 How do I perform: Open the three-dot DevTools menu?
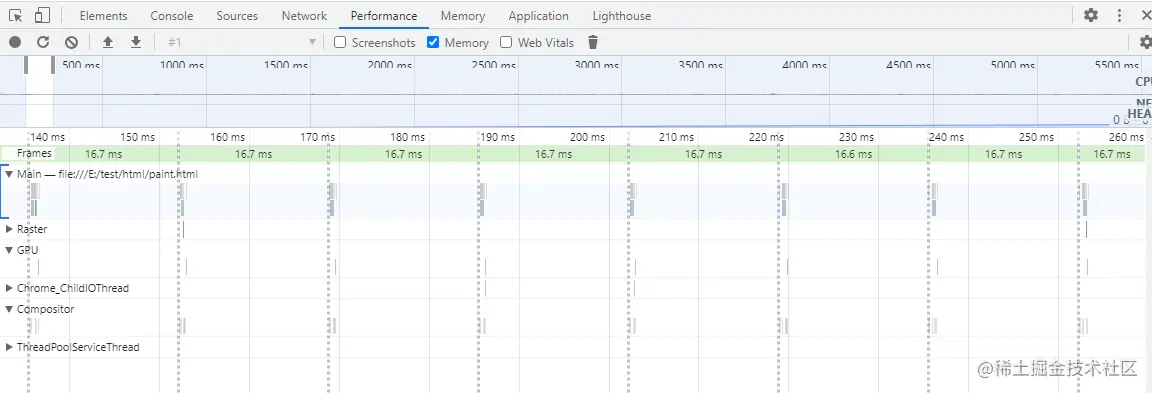click(x=1120, y=15)
